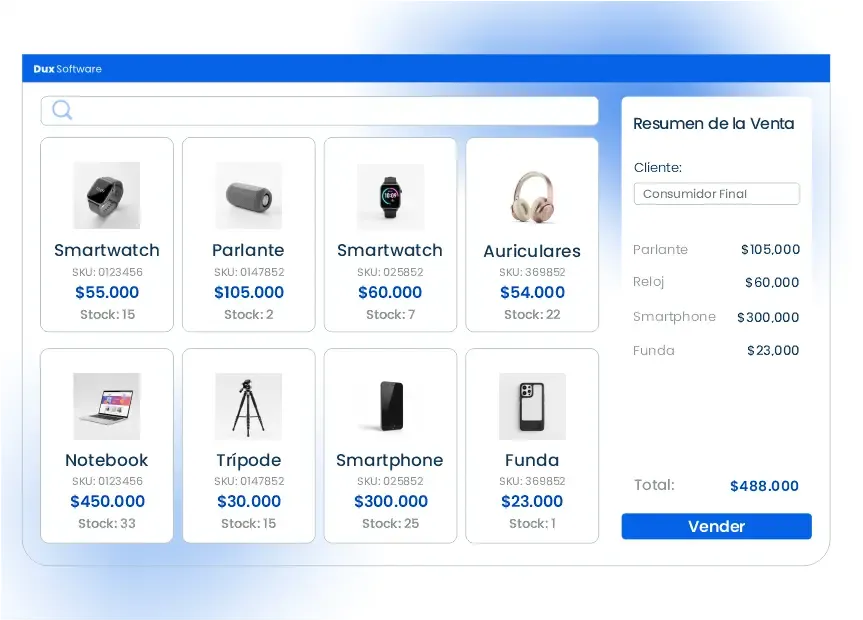Focus the product search bar
This screenshot has width=863, height=620.
click(x=319, y=111)
